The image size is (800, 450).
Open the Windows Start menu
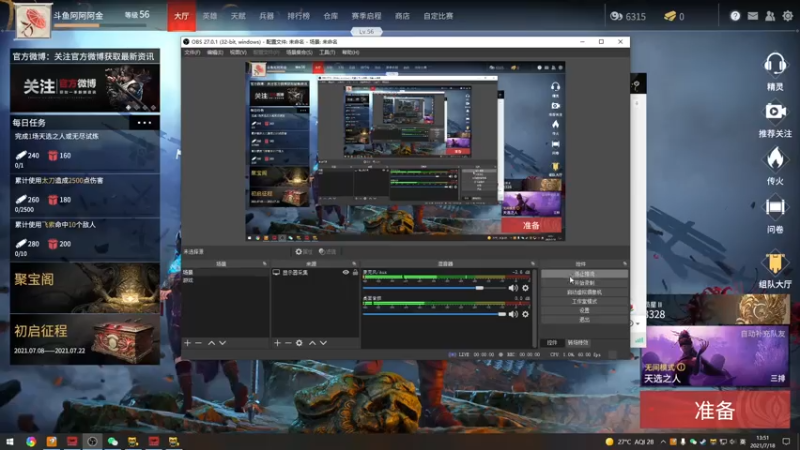tap(10, 441)
